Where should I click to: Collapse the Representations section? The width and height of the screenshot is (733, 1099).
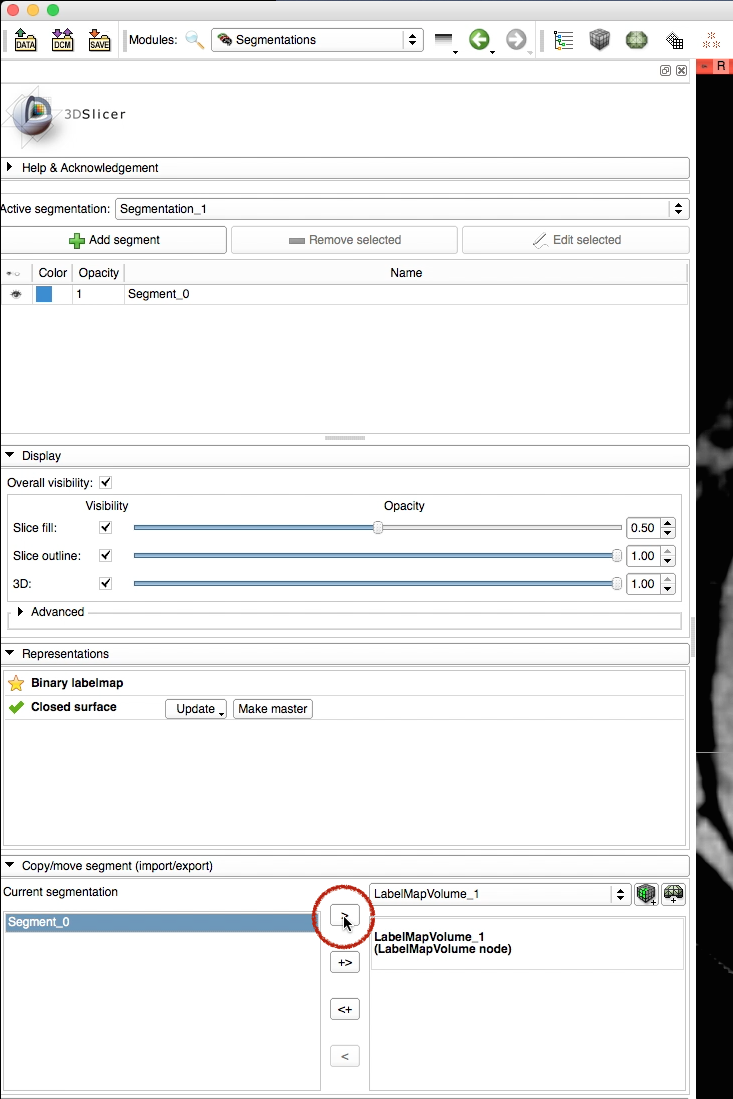coord(345,653)
